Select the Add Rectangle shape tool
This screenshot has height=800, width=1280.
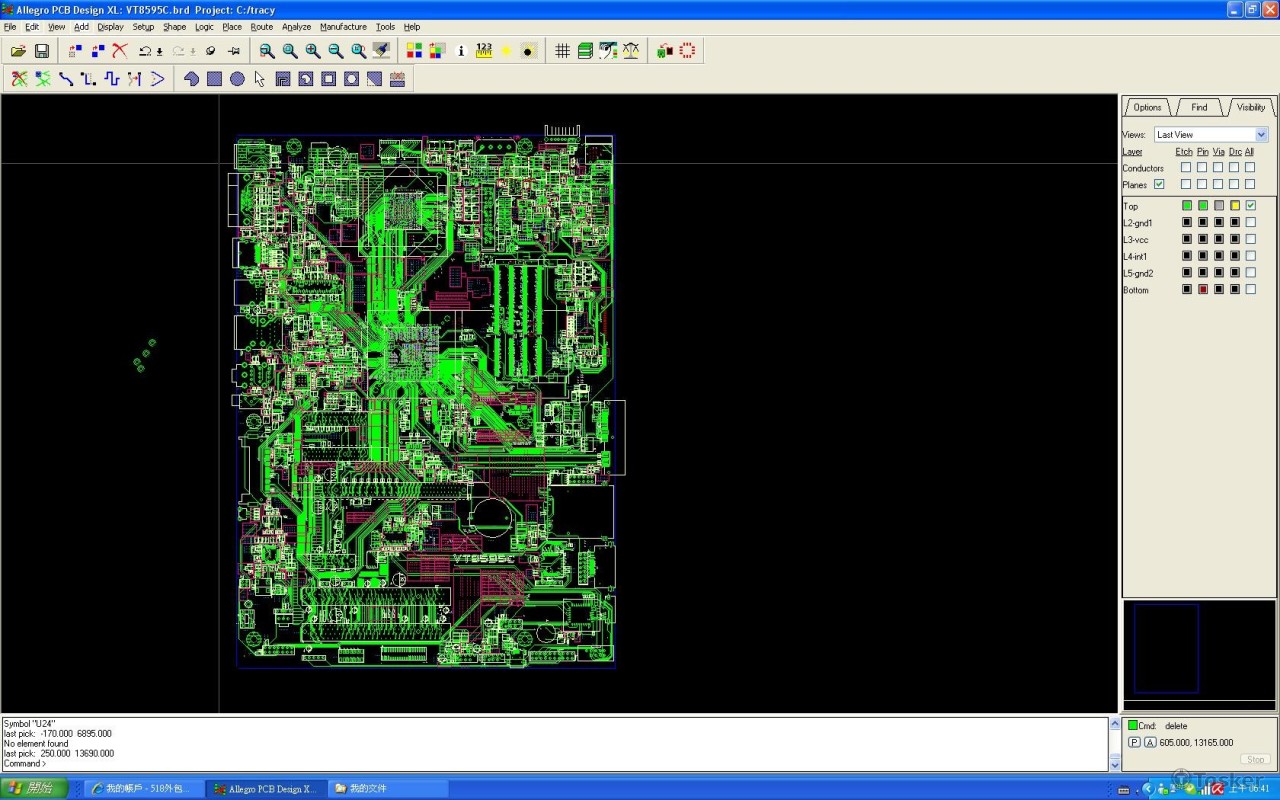pos(214,79)
